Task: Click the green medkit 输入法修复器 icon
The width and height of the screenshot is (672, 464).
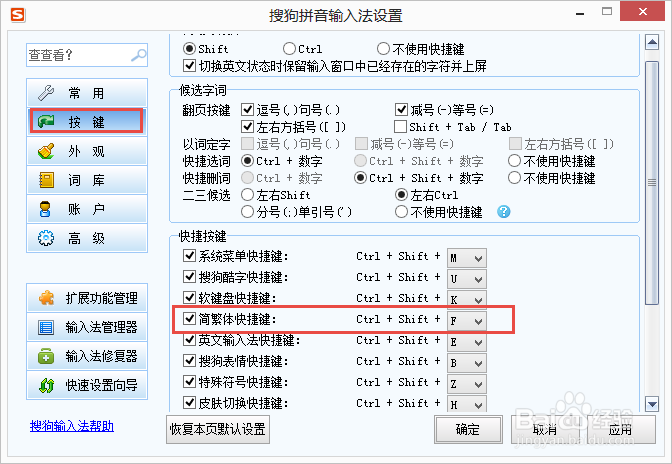Action: [46, 356]
